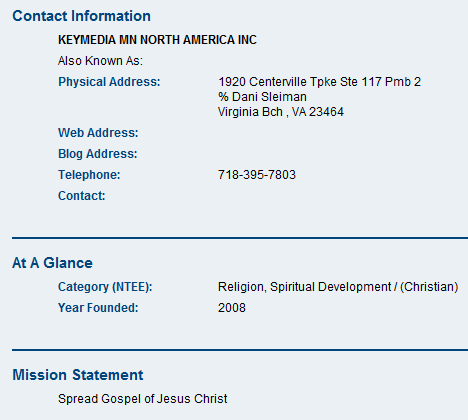Click the name Dani Sleiman
The image size is (468, 420).
(x=269, y=97)
